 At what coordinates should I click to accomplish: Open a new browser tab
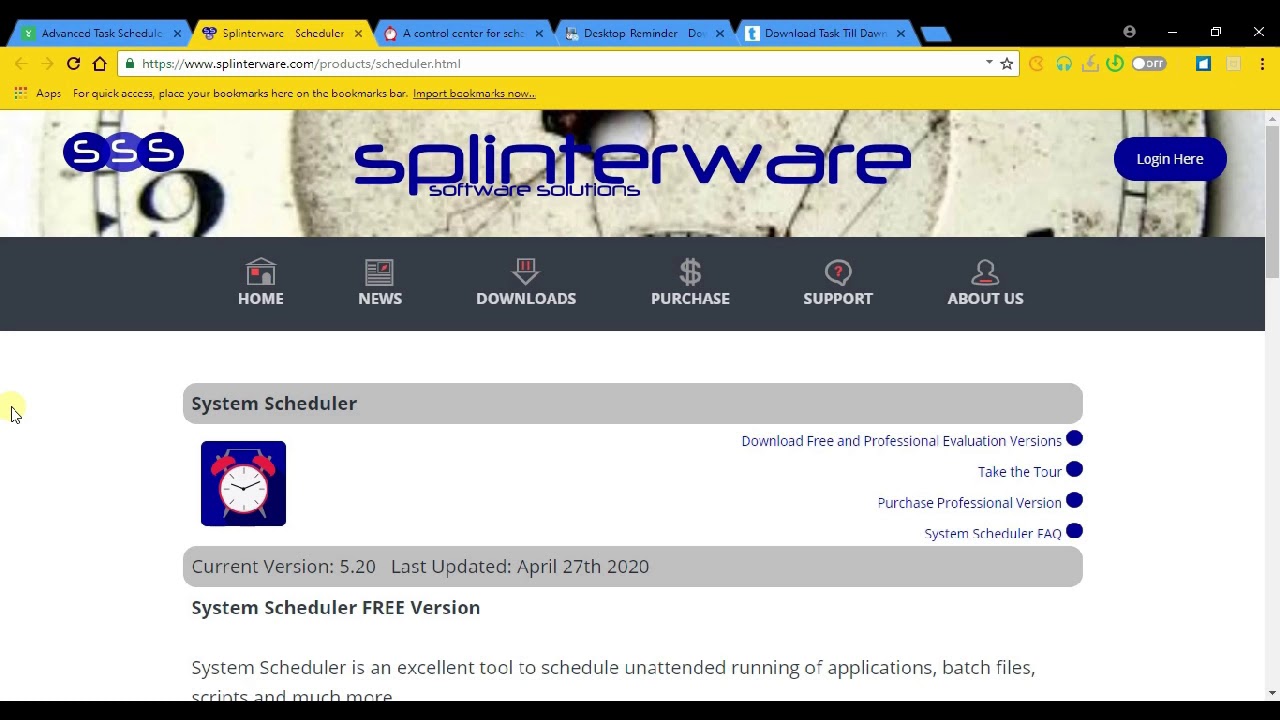coord(936,34)
